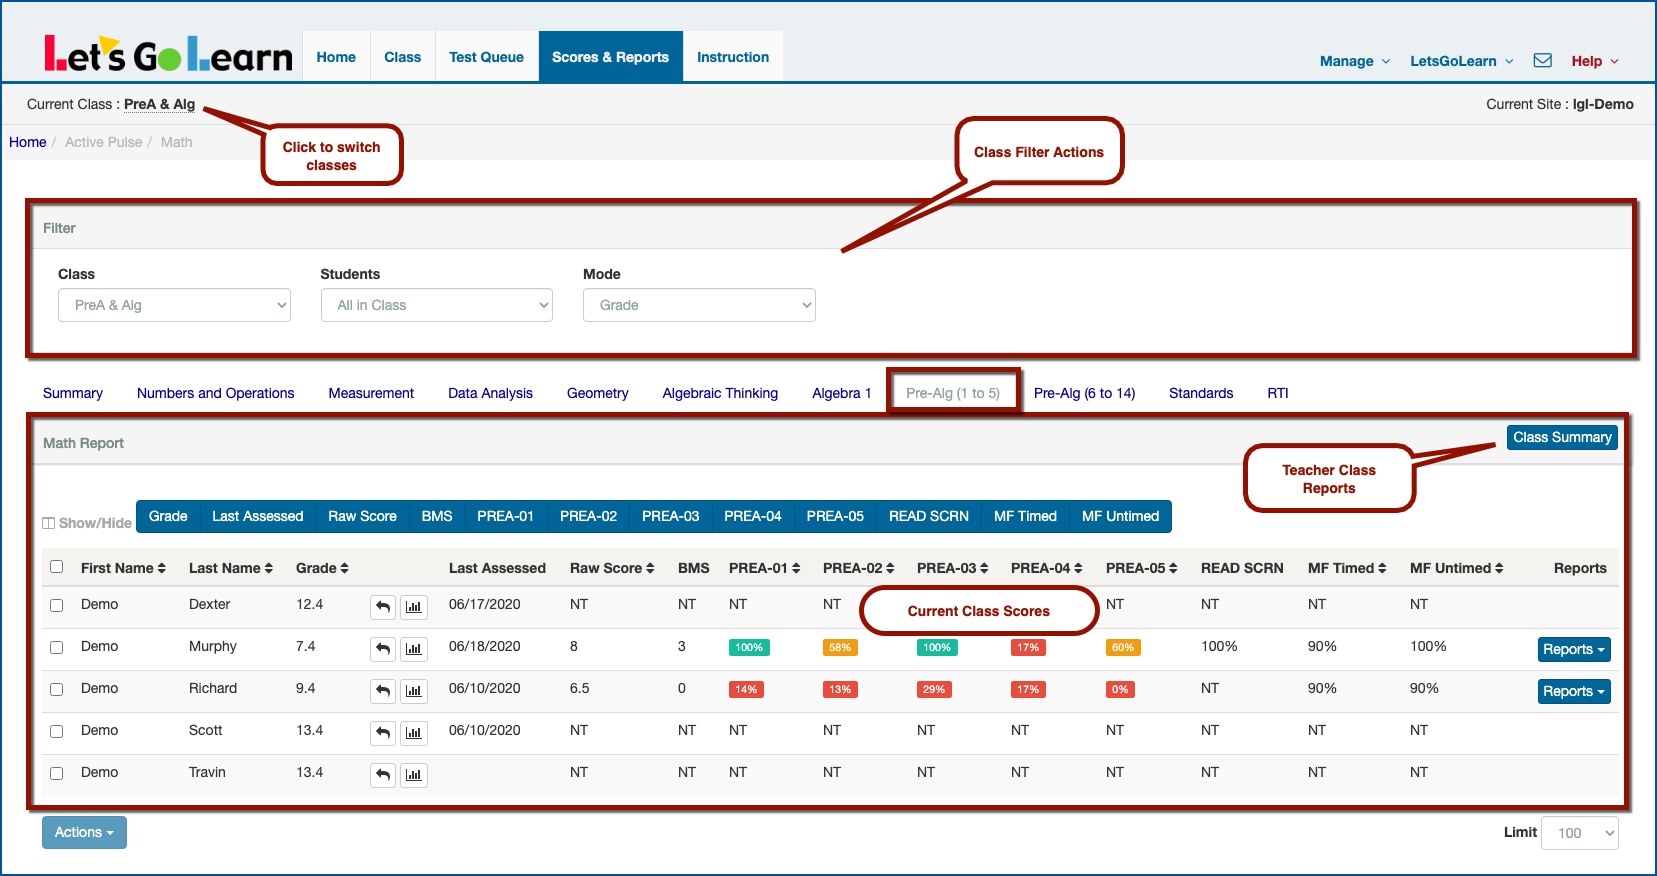Switch to Numbers and Operations tab

(x=216, y=393)
